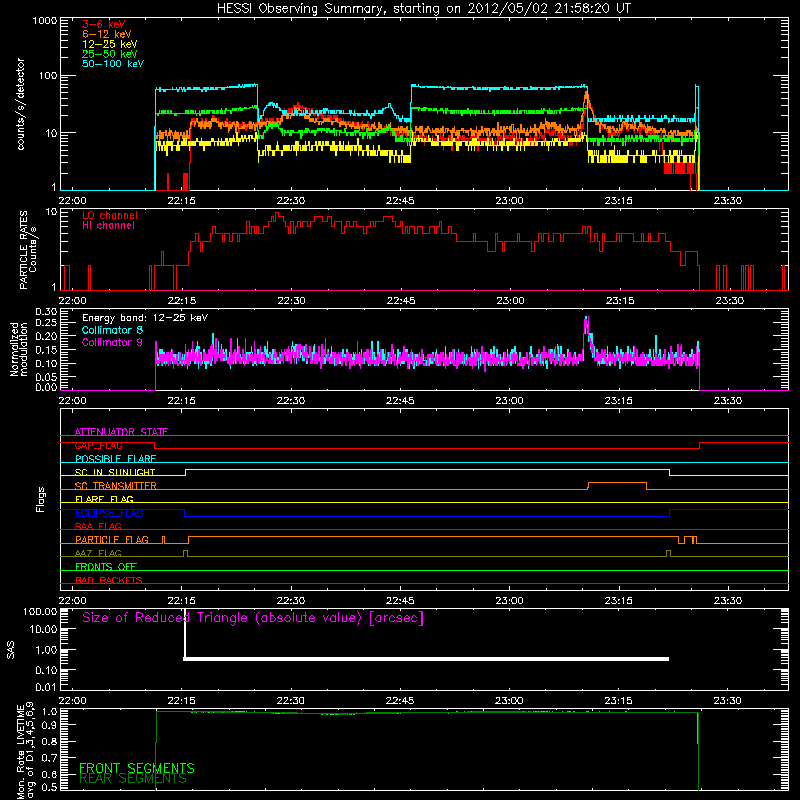The image size is (800, 800).
Task: Select the Collimator 8 legend label
Action: pyautogui.click(x=112, y=331)
